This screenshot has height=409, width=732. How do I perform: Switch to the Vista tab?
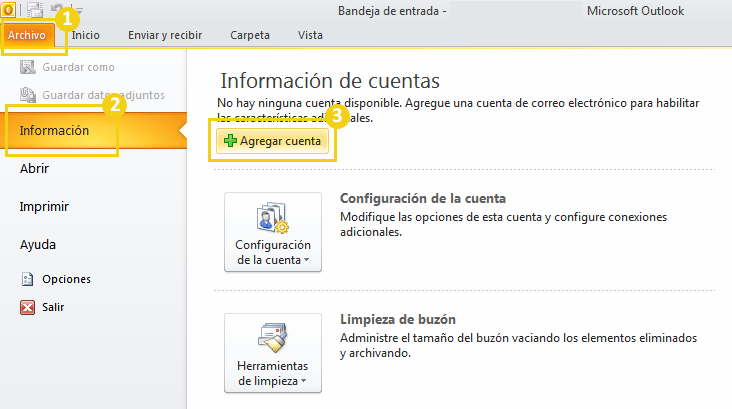coord(310,35)
